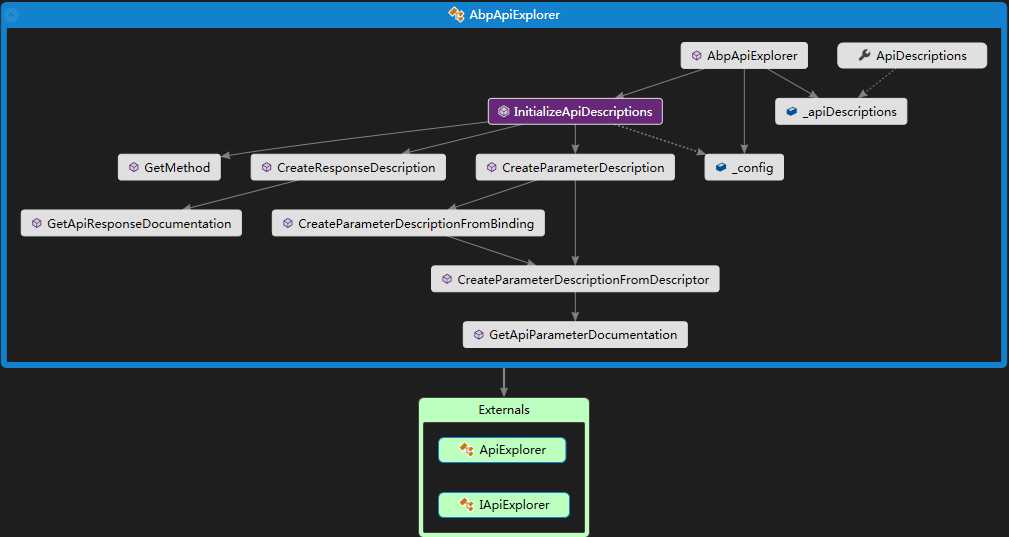The width and height of the screenshot is (1009, 537).
Task: Click the blue field icon on _apiDescriptions
Action: [791, 111]
